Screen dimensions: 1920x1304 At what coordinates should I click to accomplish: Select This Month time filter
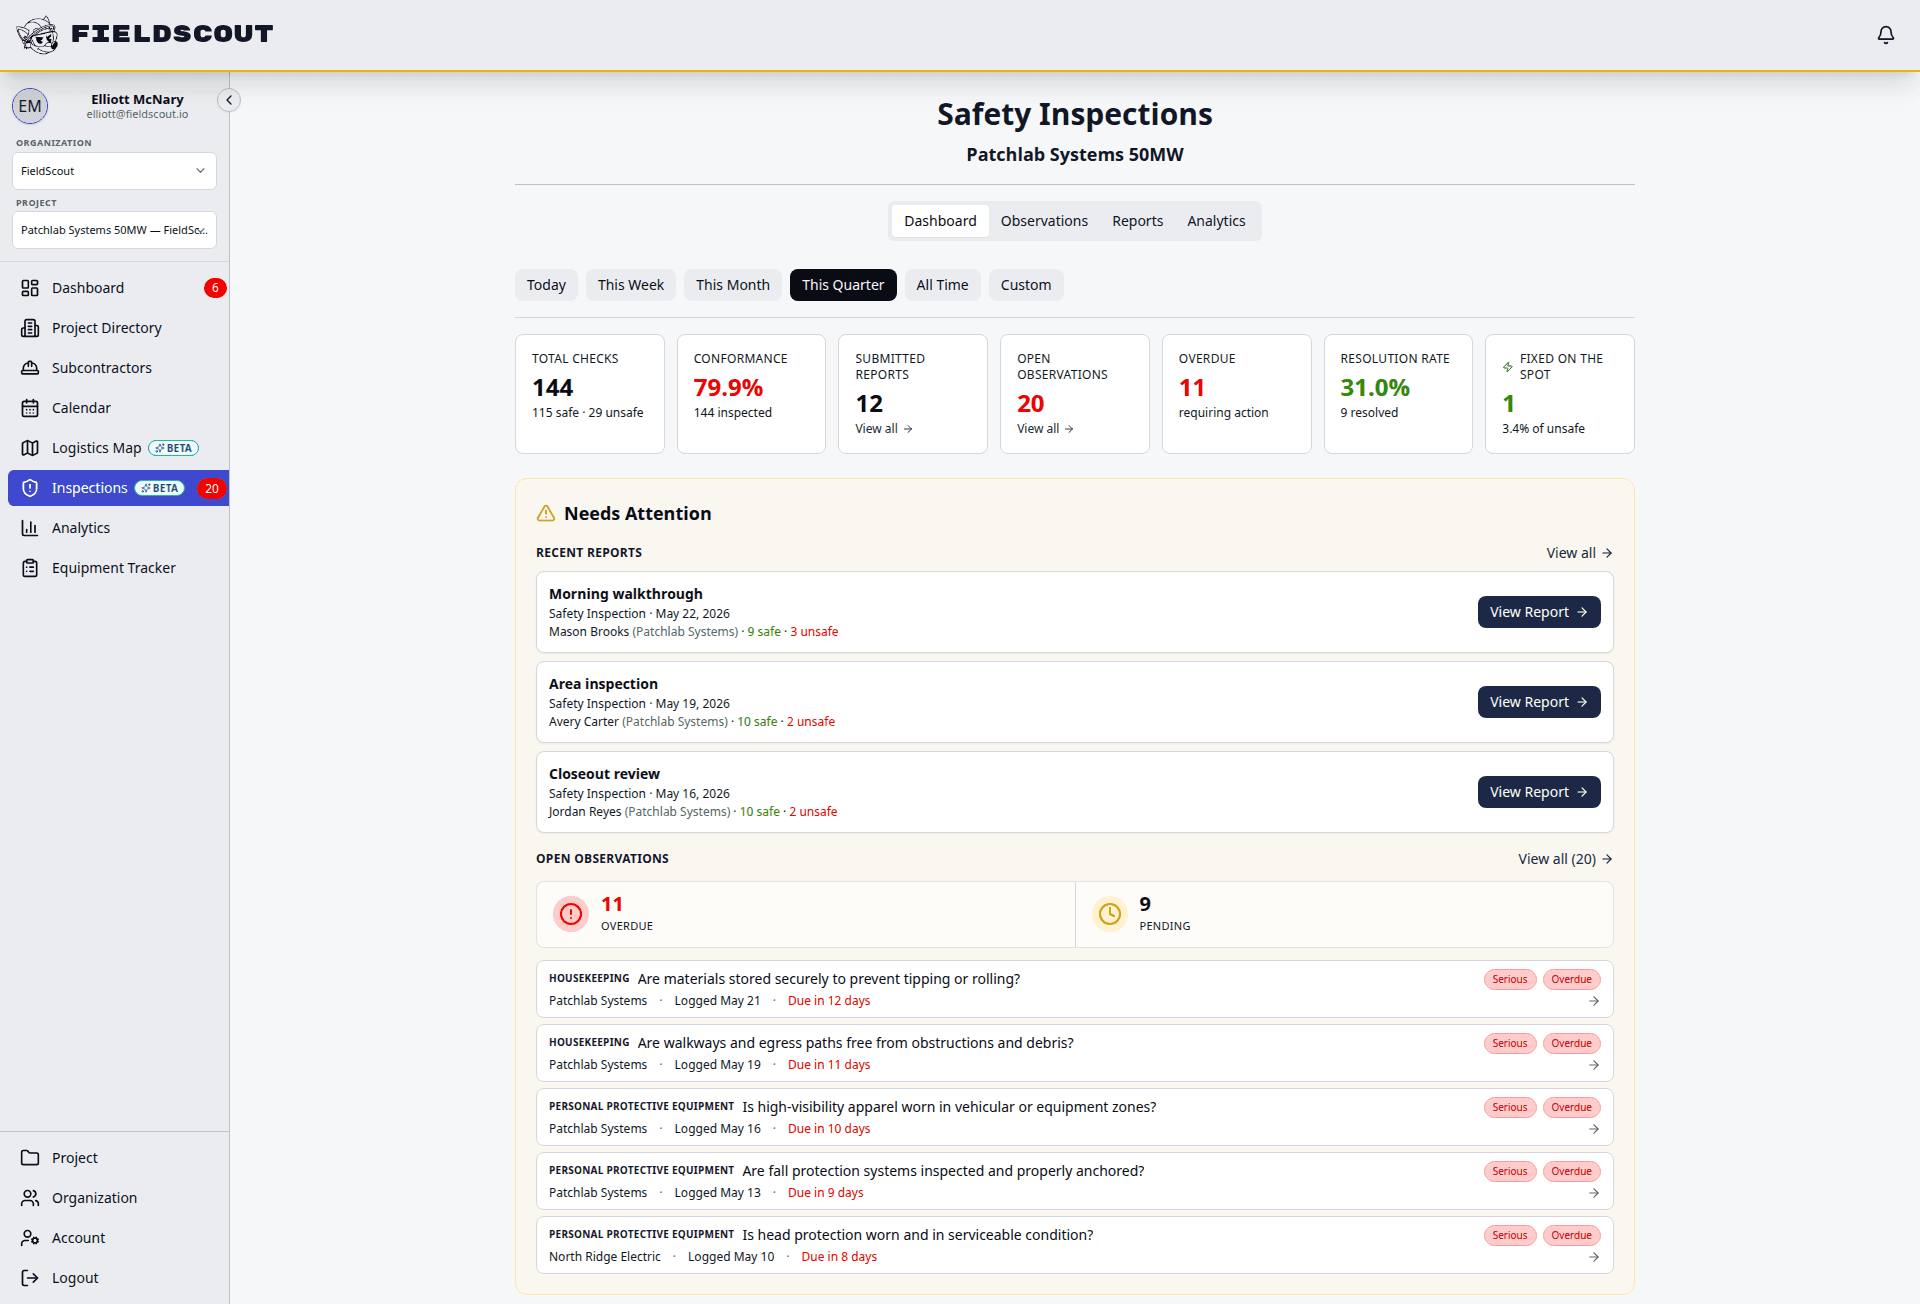point(733,285)
